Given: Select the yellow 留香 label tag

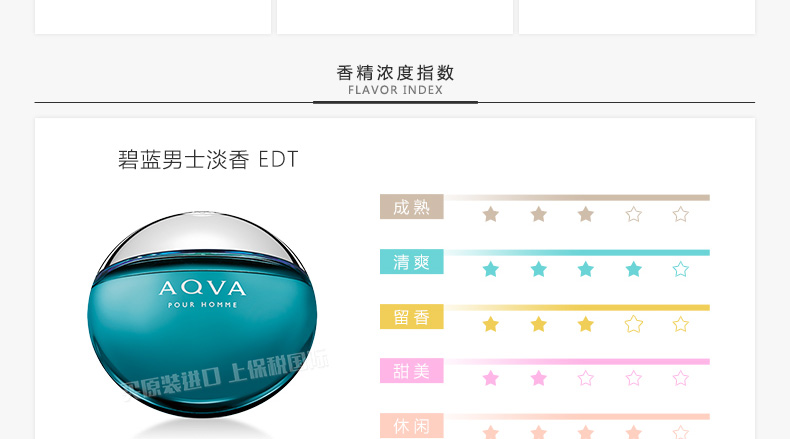Looking at the screenshot, I should 412,317.
